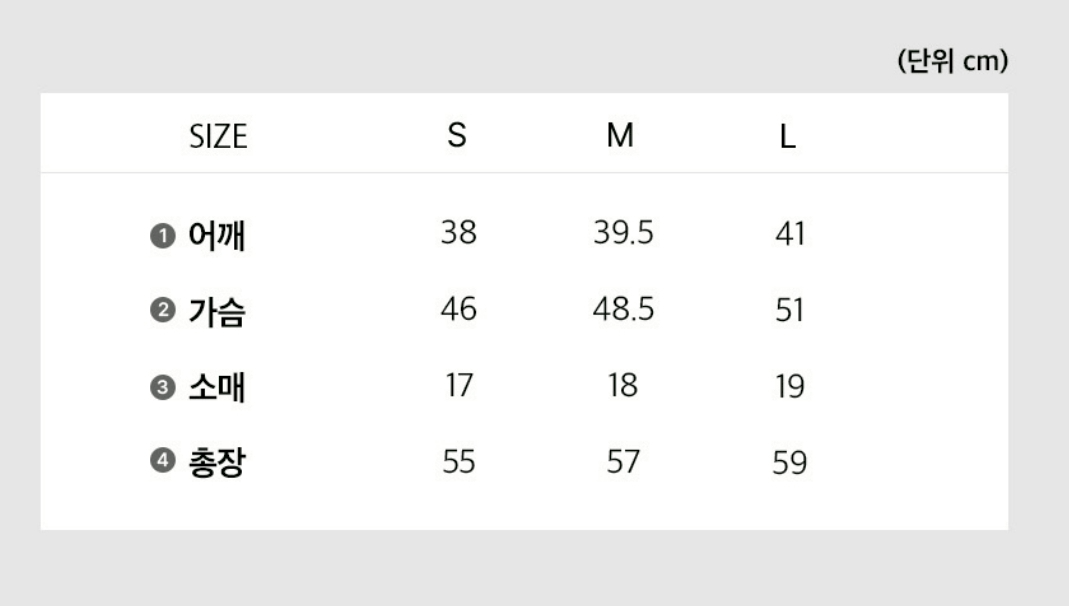
Task: Click the sleeve value 19 for size L
Action: coord(789,387)
